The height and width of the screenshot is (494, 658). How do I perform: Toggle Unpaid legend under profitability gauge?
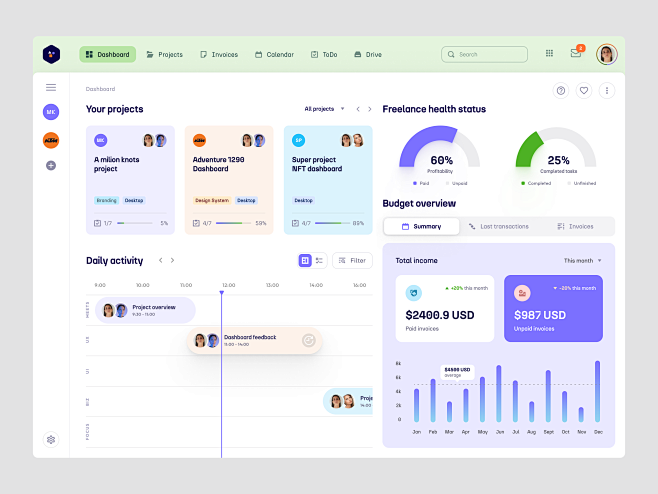pyautogui.click(x=456, y=183)
